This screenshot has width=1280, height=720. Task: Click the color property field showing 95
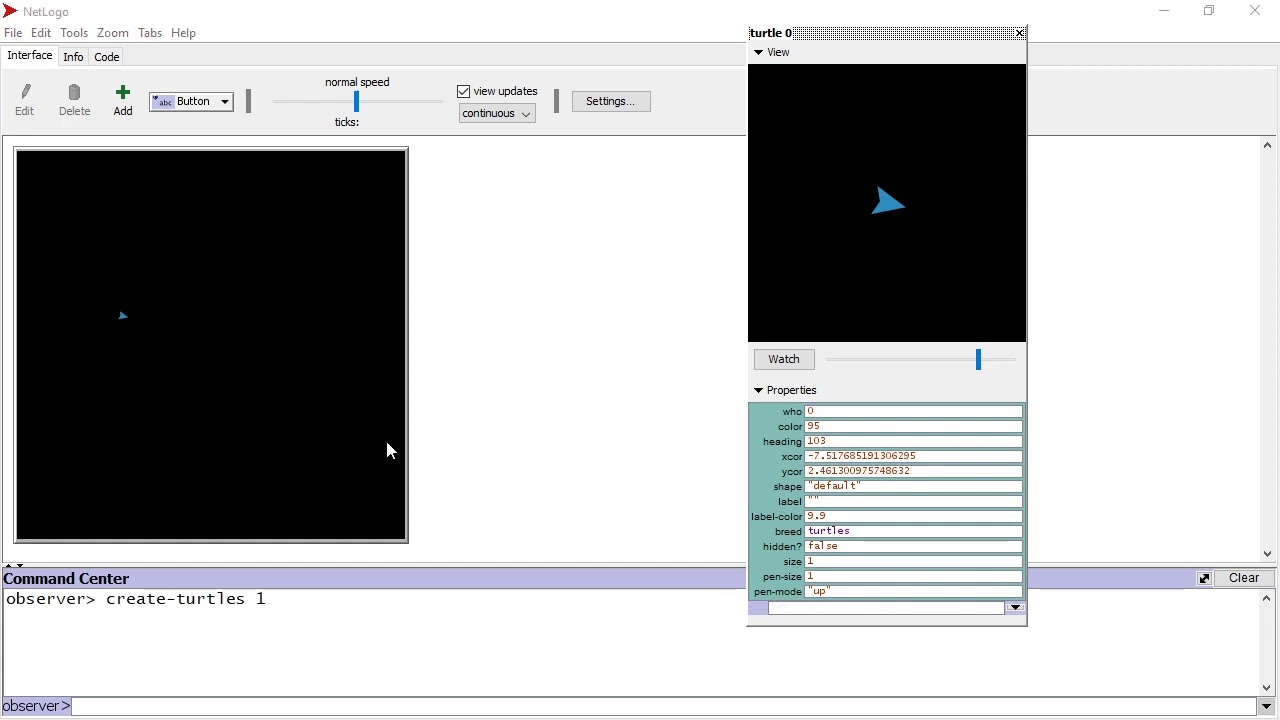(914, 426)
